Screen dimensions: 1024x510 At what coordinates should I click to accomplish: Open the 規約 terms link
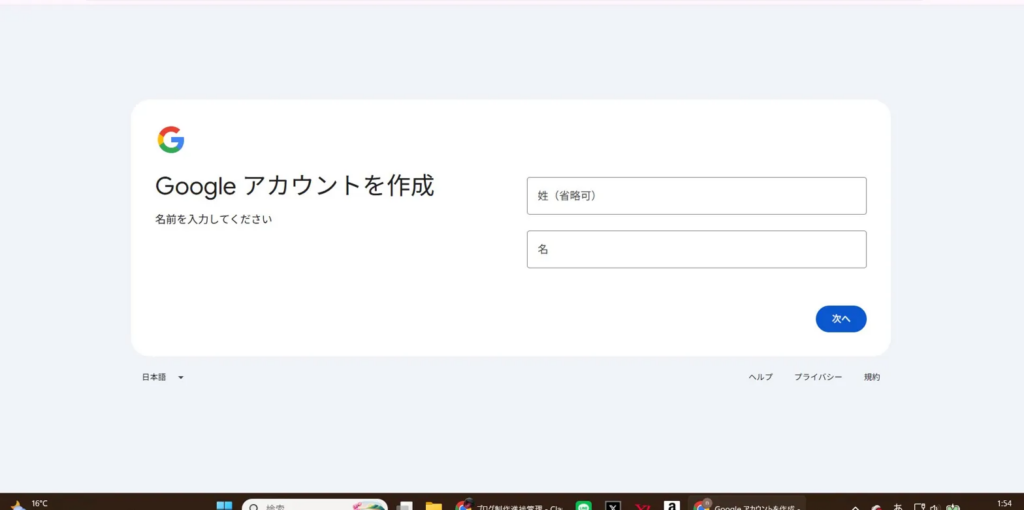872,377
